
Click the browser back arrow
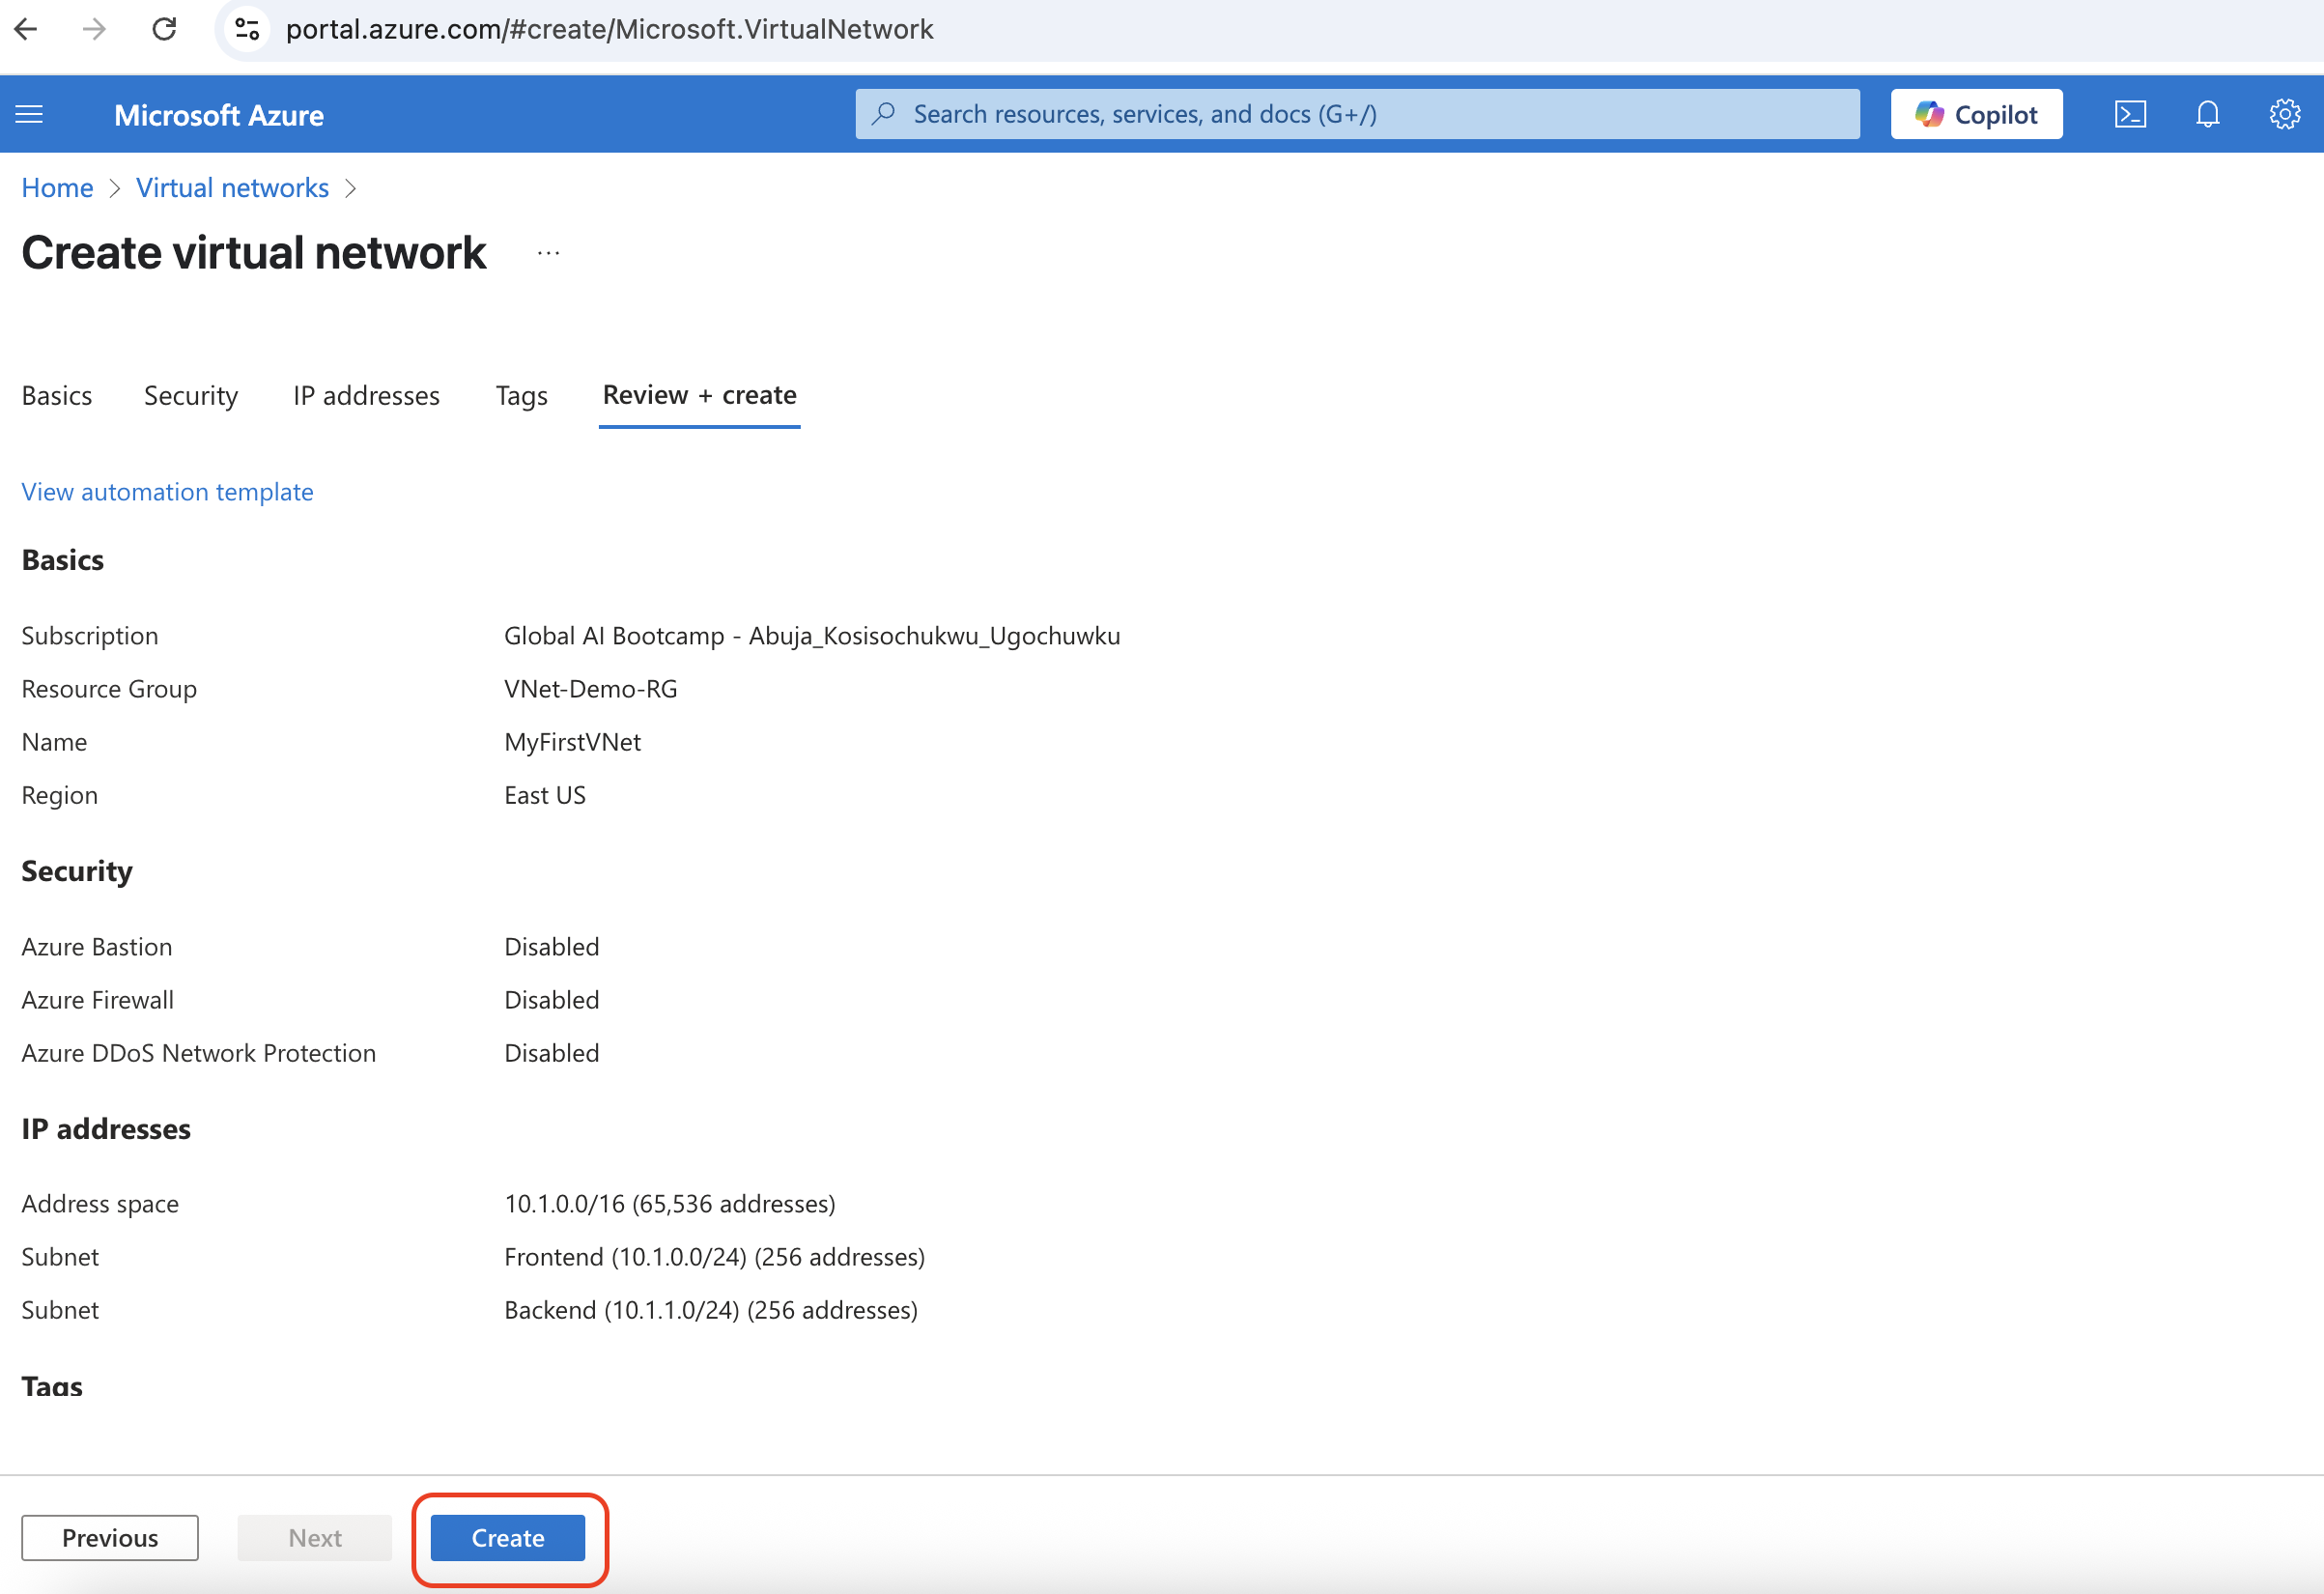tap(26, 29)
